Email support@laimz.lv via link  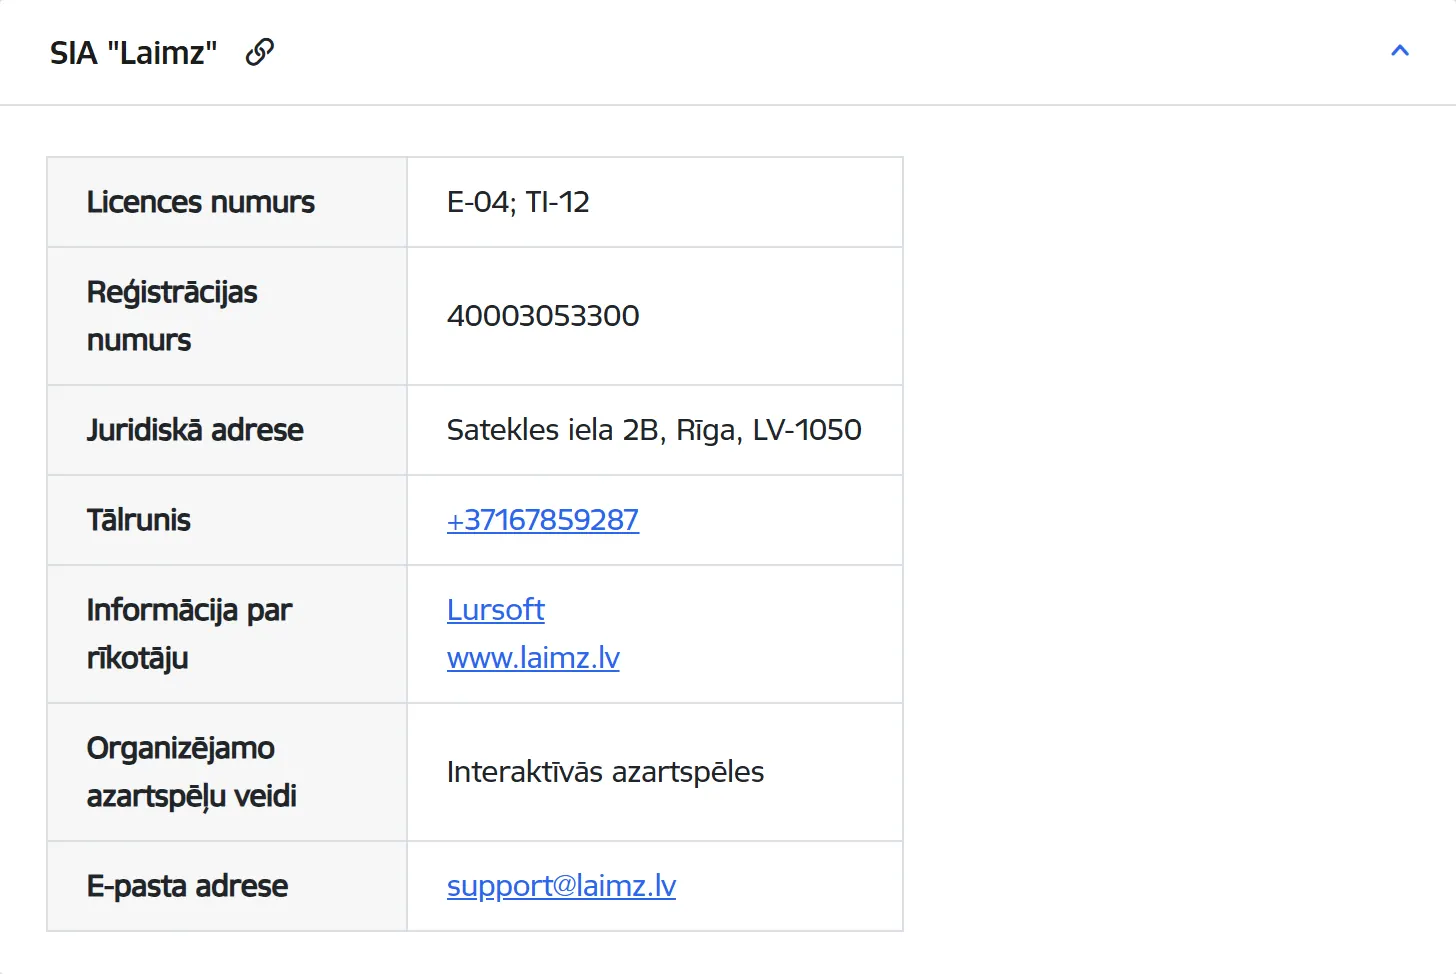pos(561,886)
